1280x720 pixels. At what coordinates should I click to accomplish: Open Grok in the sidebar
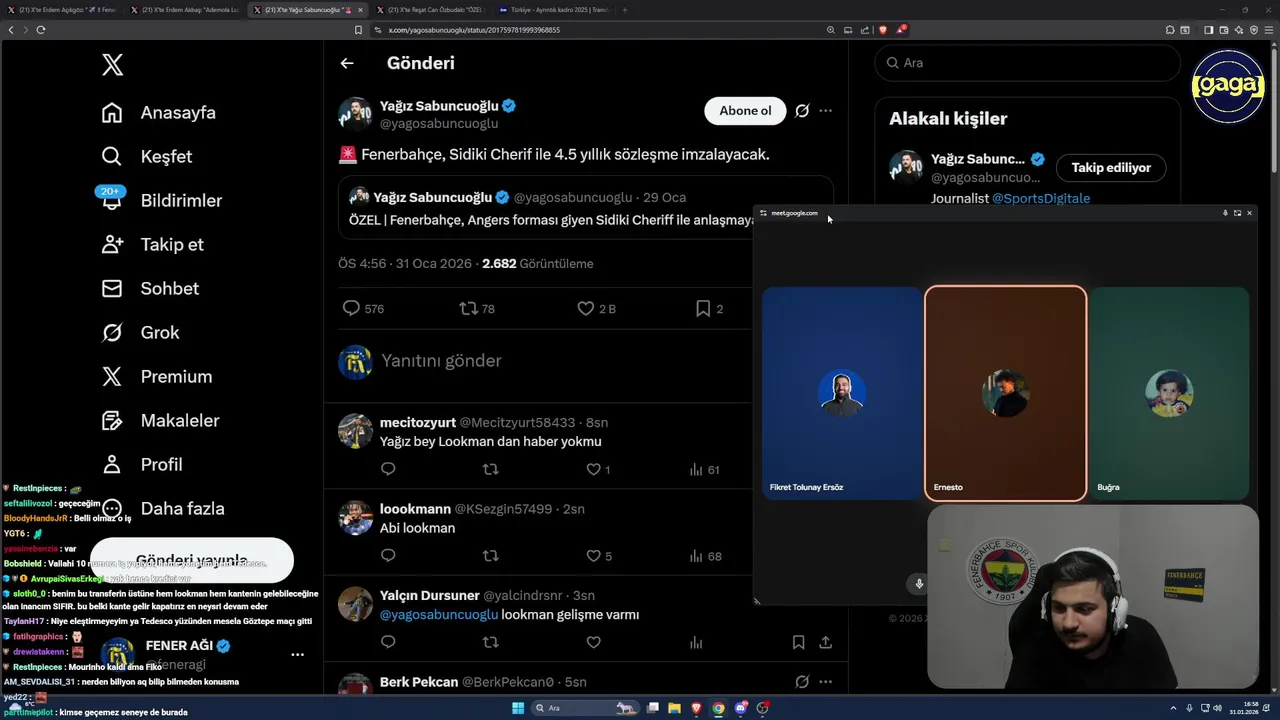[x=140, y=333]
